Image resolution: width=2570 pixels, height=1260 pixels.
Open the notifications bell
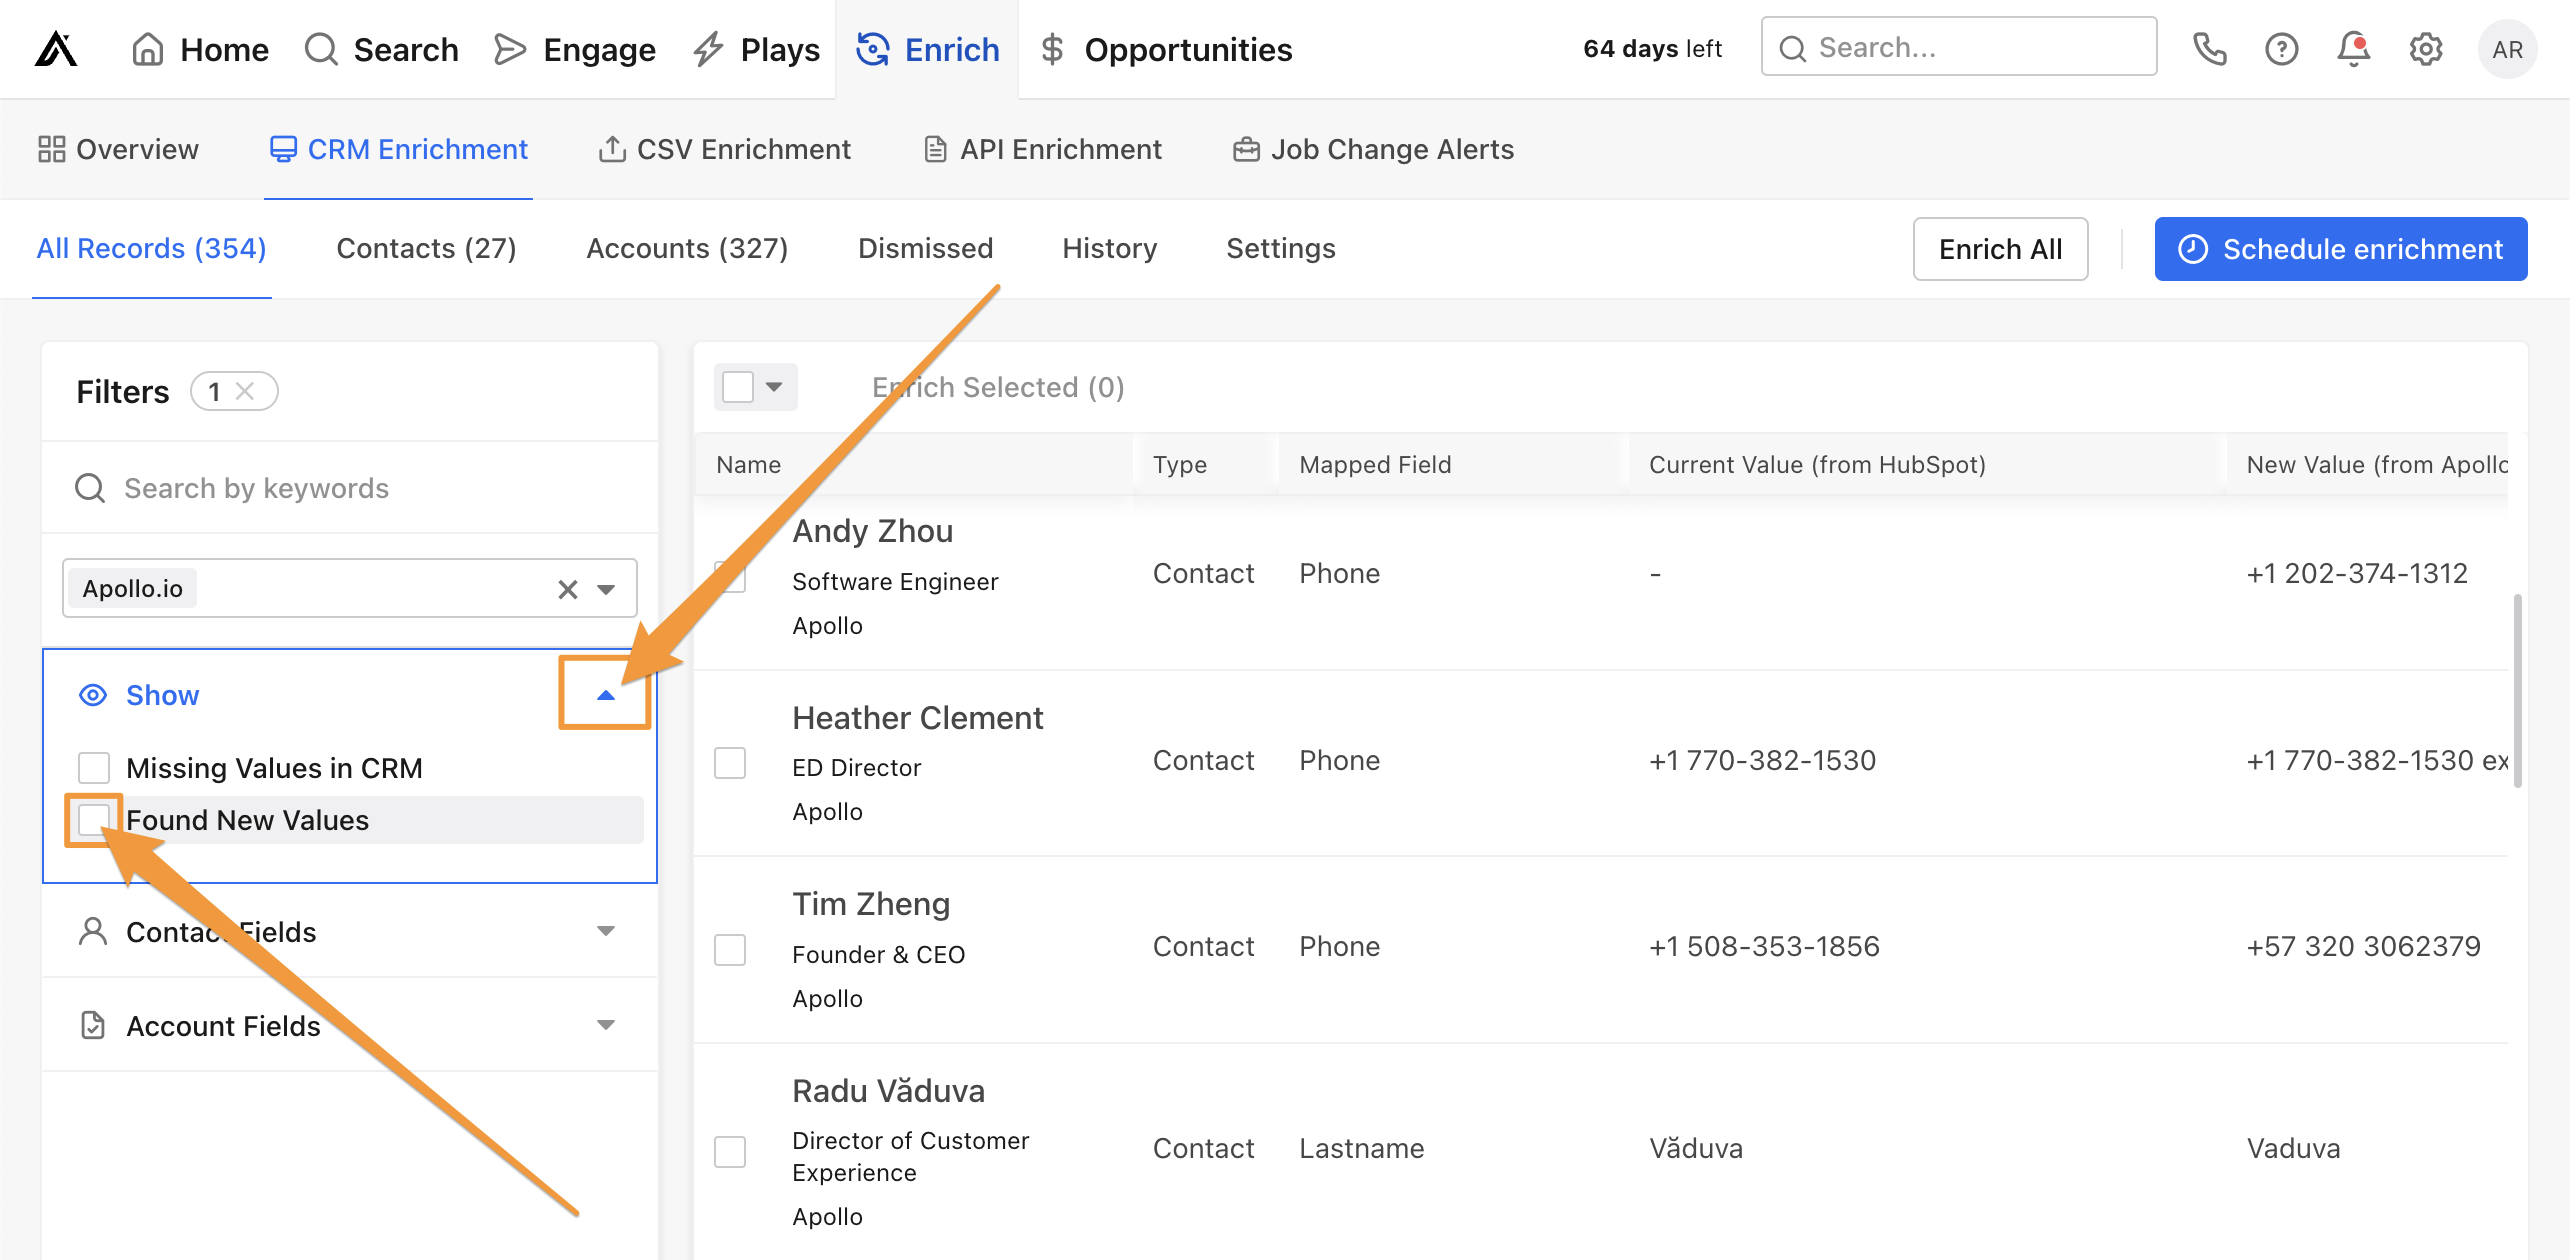2353,48
